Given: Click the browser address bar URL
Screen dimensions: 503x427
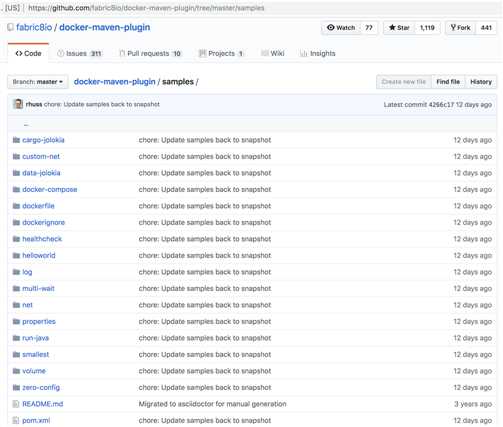Looking at the screenshot, I should 146,8.
